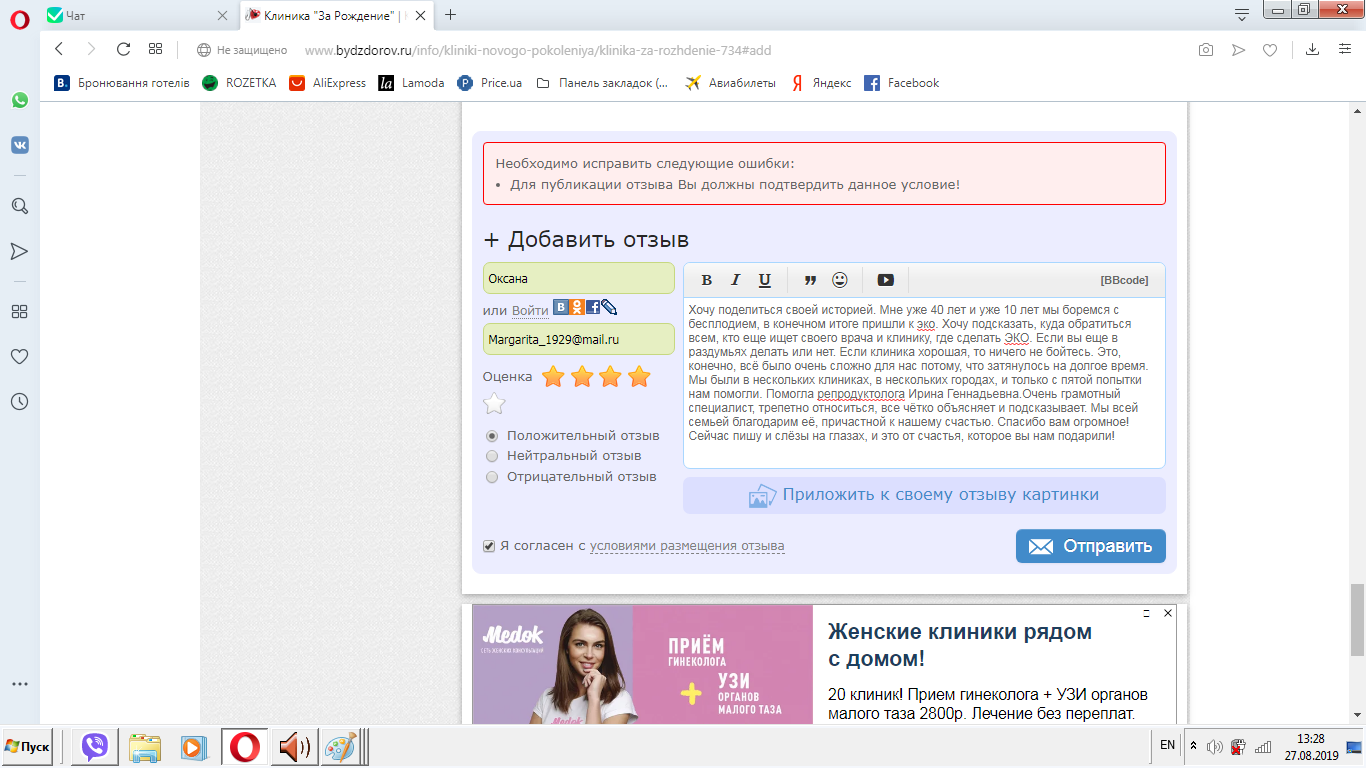Open Easy Setup settings icon
Viewport: 1366px width, 768px height.
1344,50
